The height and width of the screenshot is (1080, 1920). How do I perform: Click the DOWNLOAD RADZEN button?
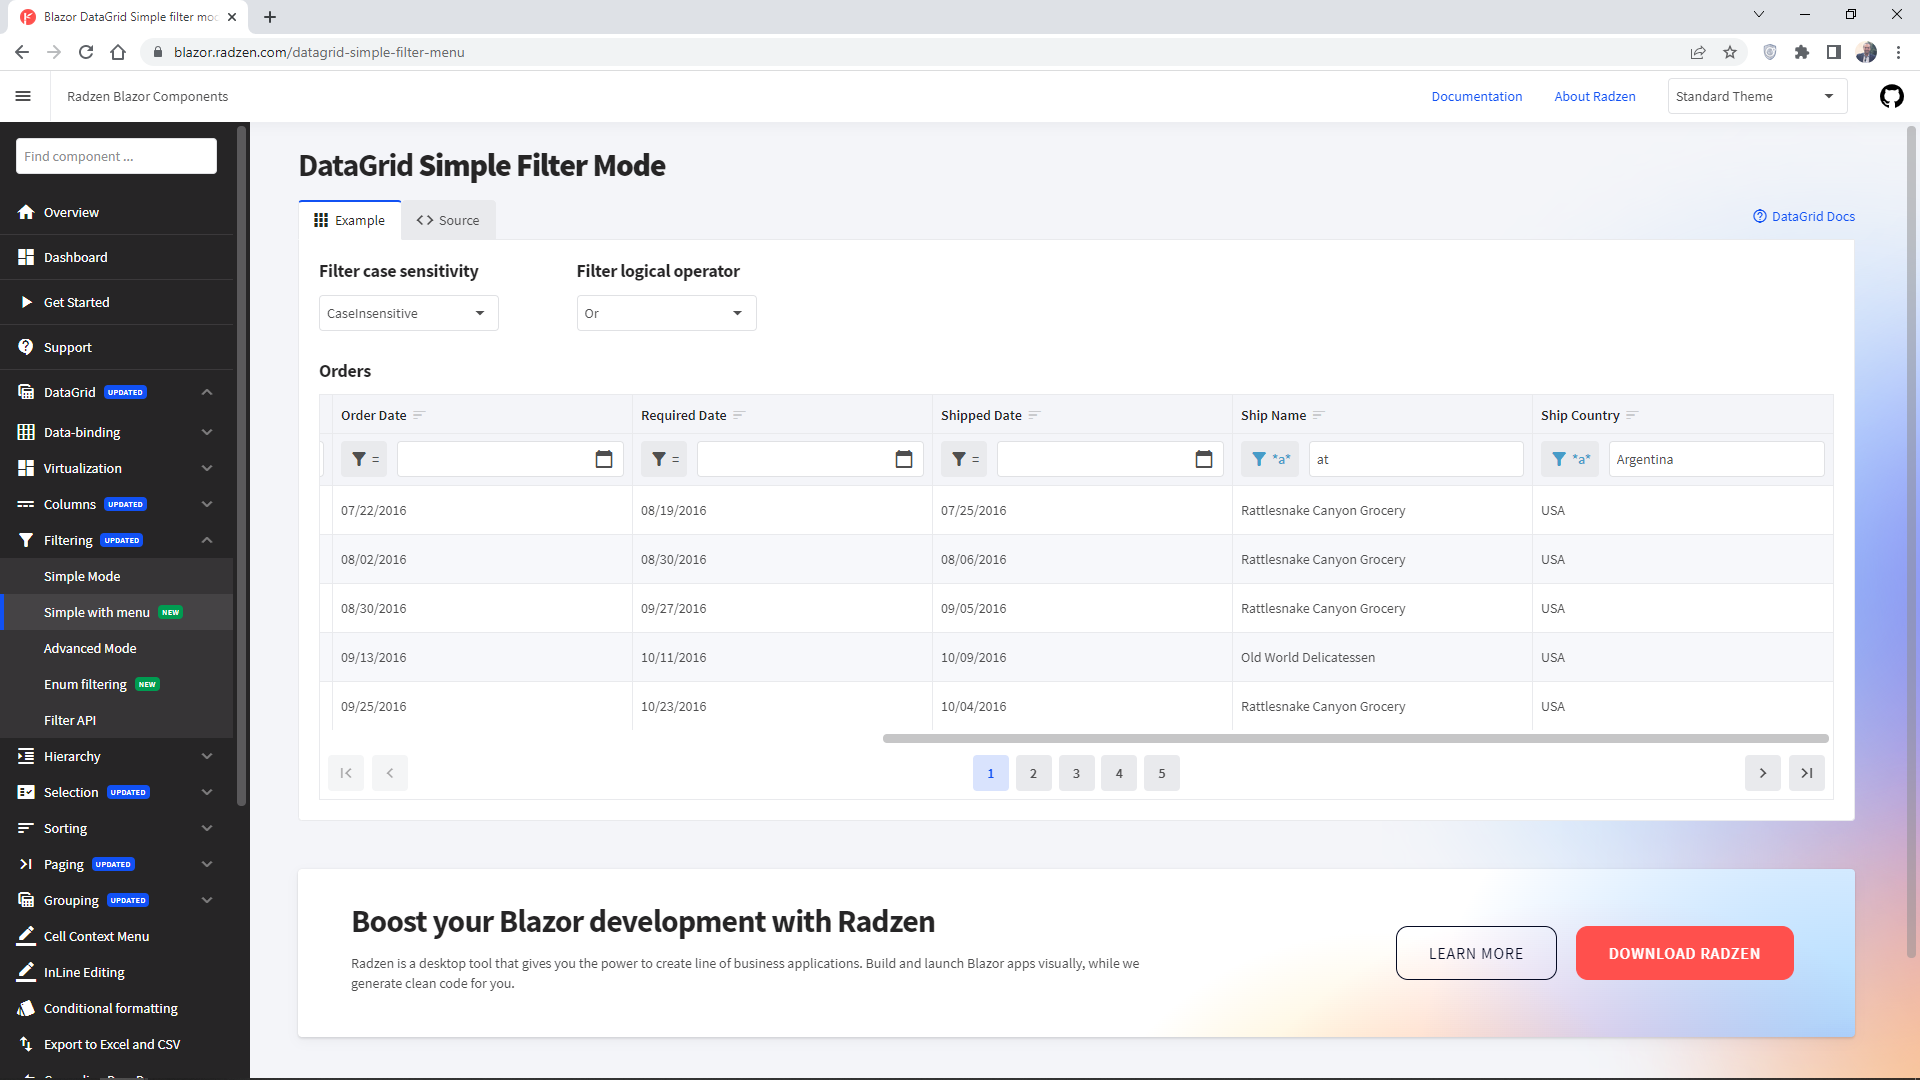click(1684, 953)
